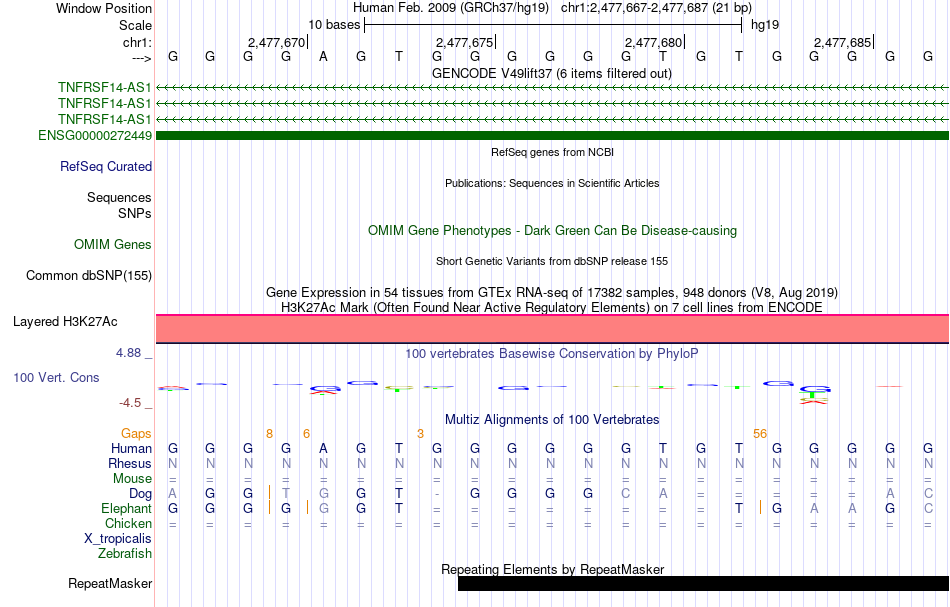Click the RefSeq Curated track label
Viewport: 950px width, 607px height.
(106, 167)
